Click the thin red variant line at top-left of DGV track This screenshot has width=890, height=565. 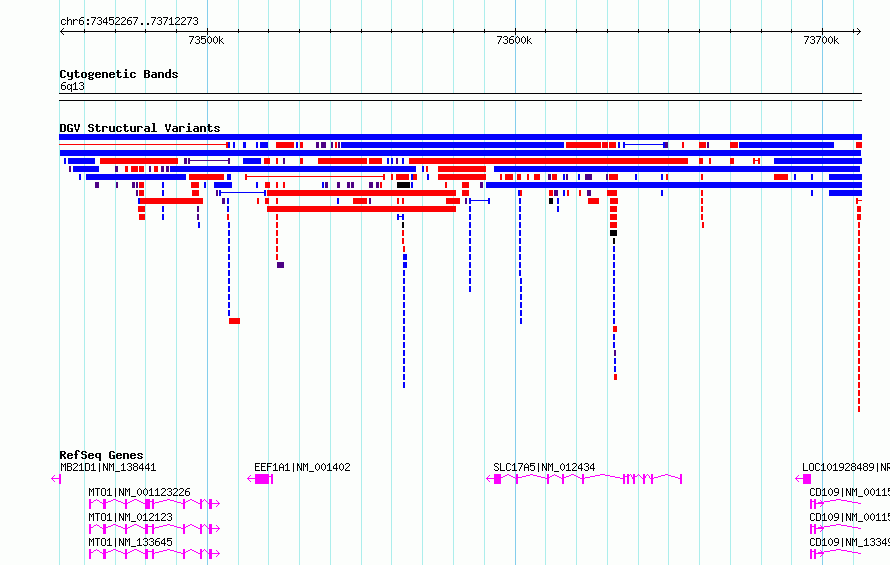[143, 145]
